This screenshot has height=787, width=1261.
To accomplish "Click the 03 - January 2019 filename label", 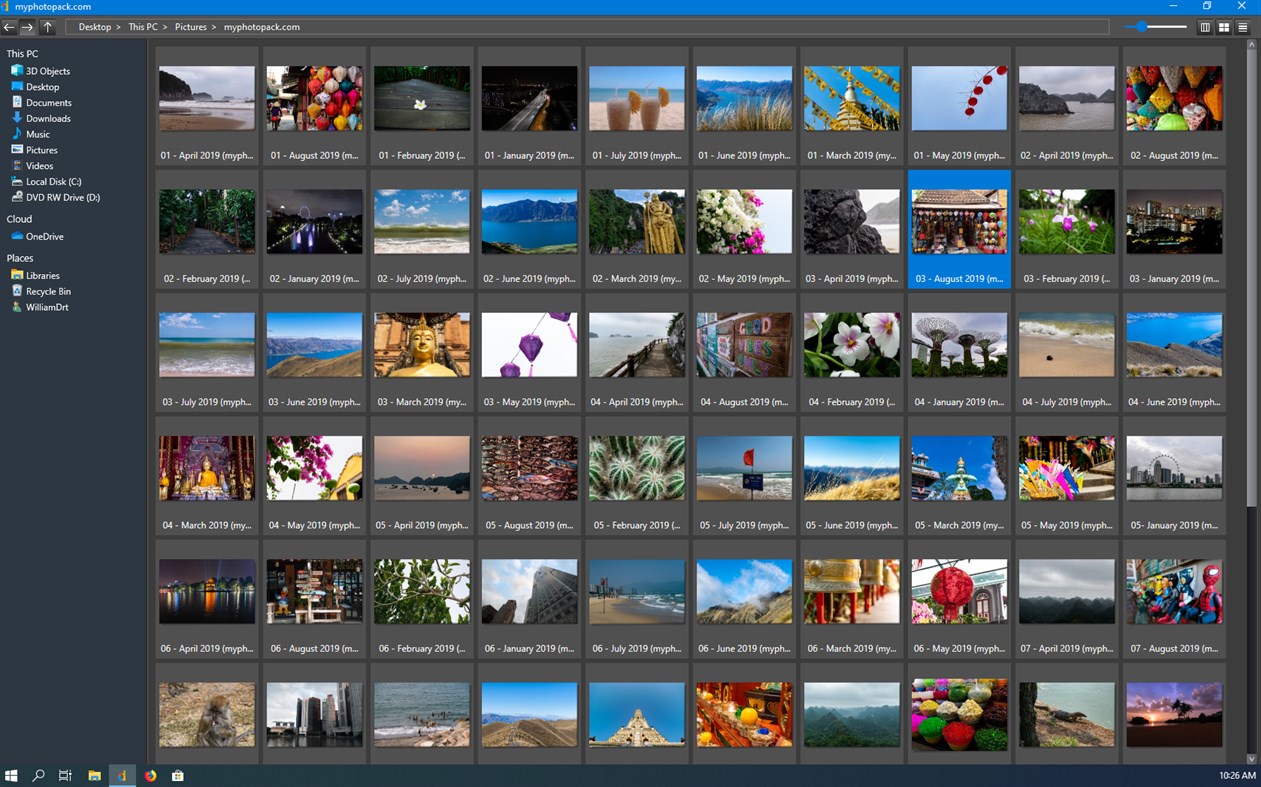I will [x=1174, y=279].
